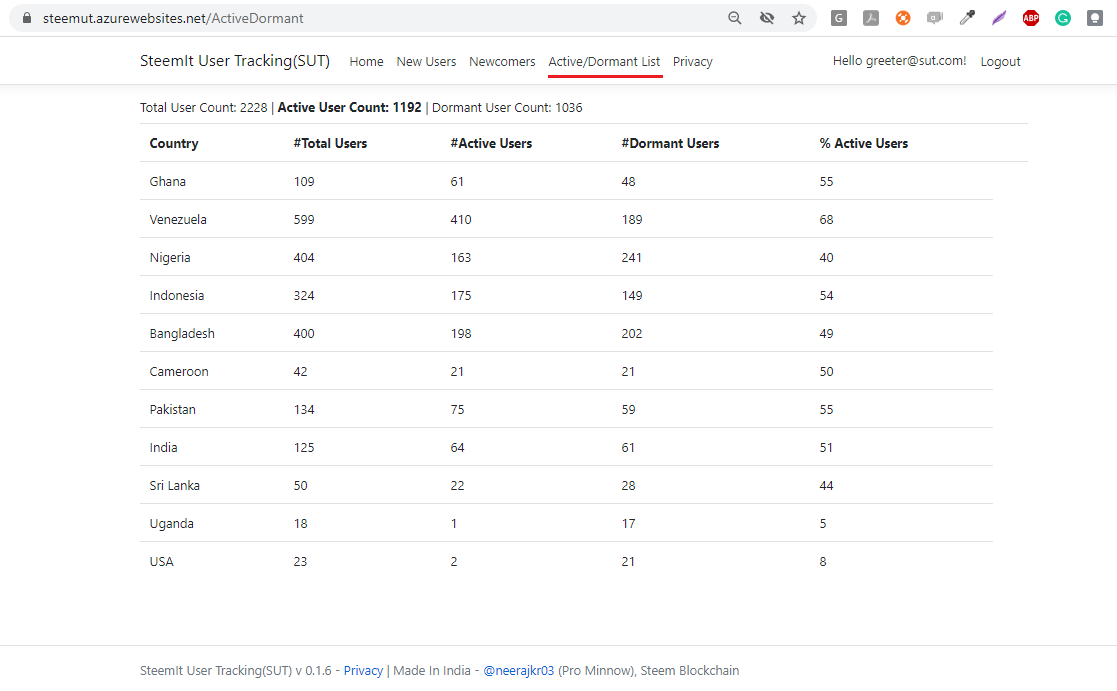Click Bangladesh's total users value 400
This screenshot has width=1117, height=691.
click(304, 333)
